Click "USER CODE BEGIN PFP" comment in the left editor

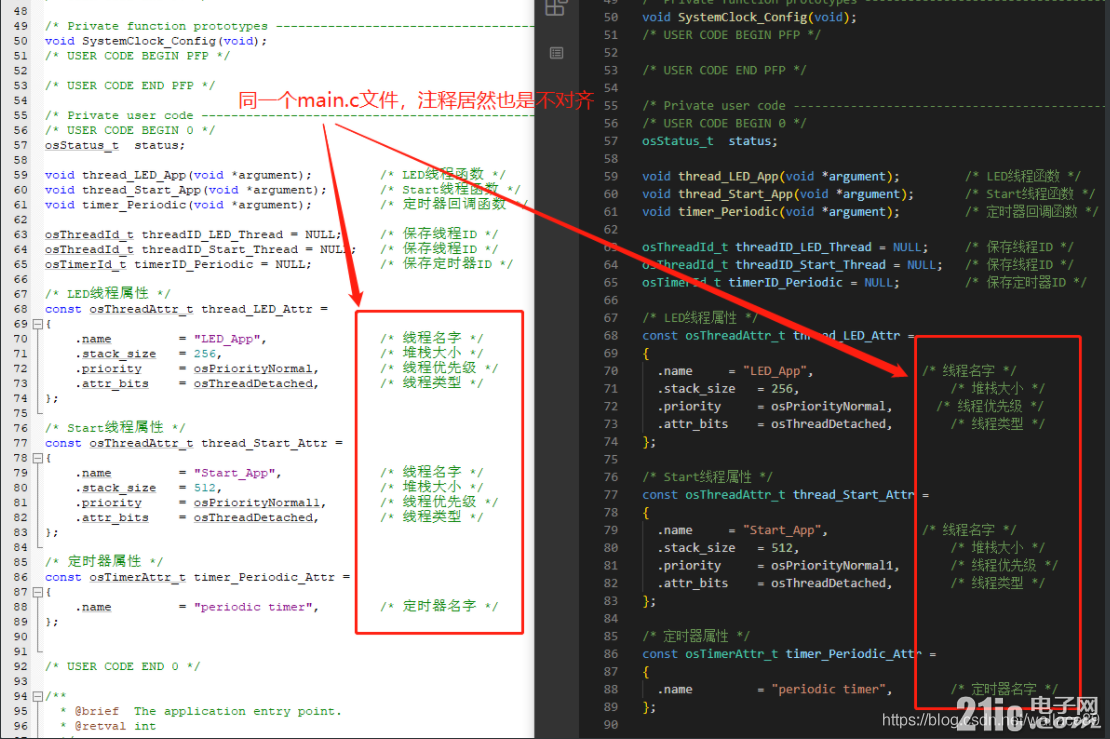pyautogui.click(x=137, y=56)
